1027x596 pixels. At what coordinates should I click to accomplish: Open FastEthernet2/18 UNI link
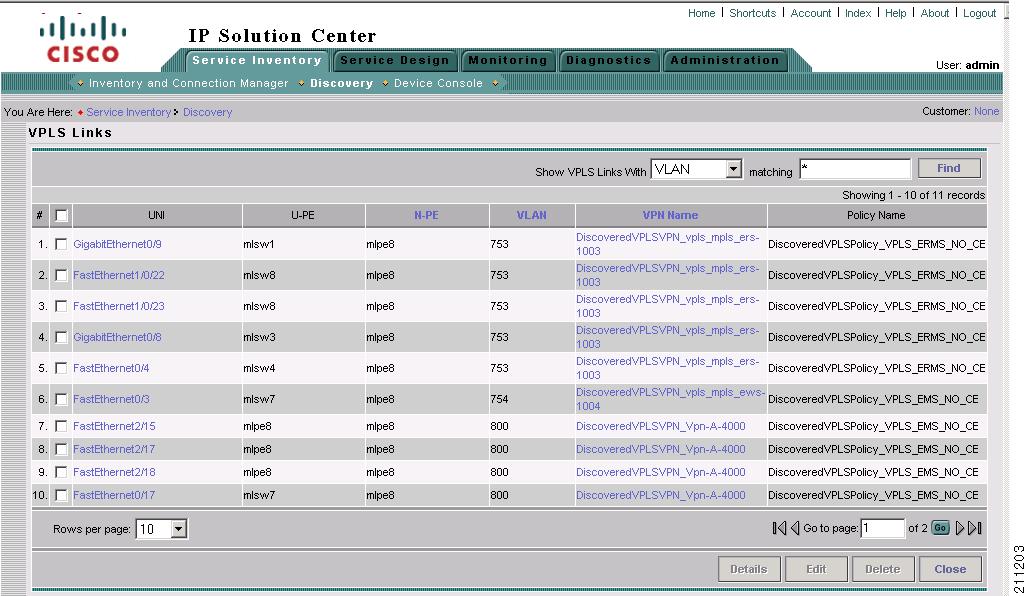114,472
